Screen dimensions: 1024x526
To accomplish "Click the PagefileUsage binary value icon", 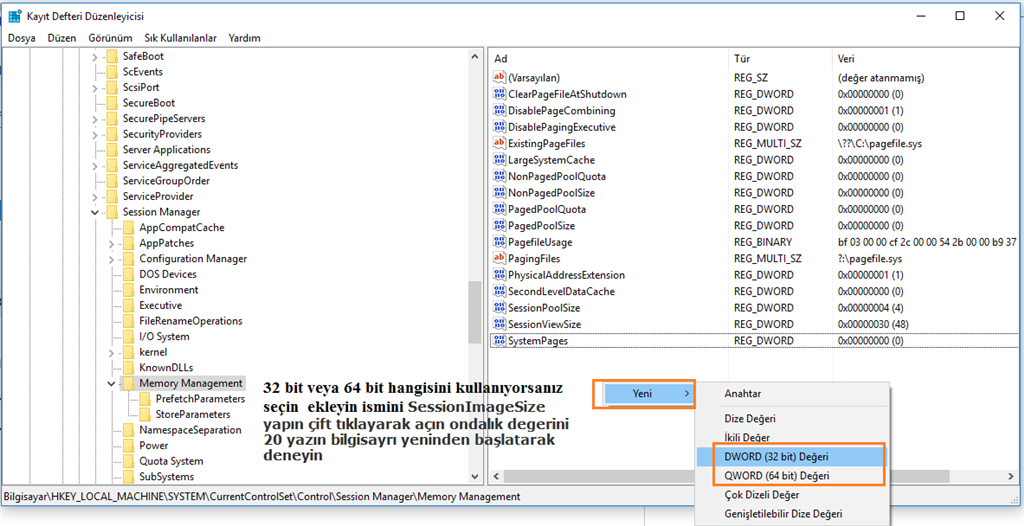I will 500,242.
